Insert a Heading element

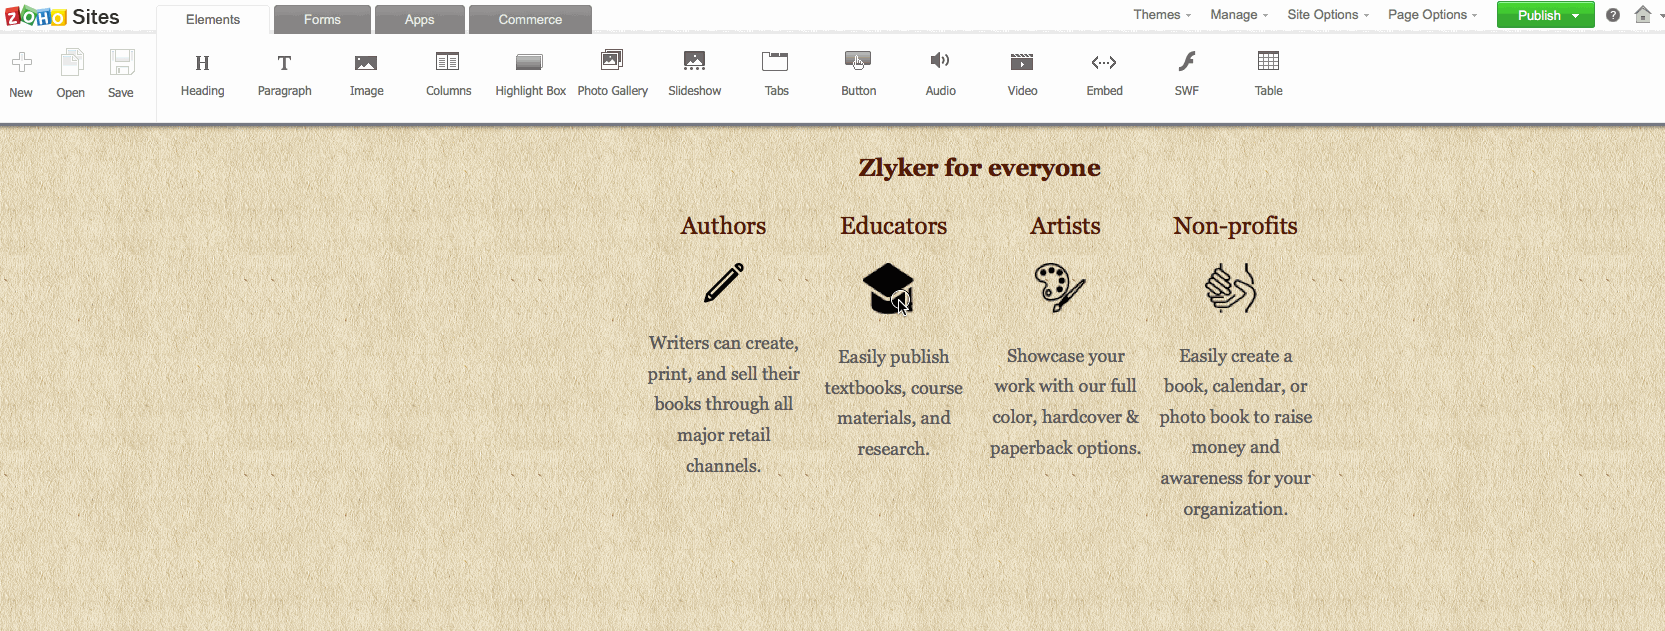[x=202, y=73]
